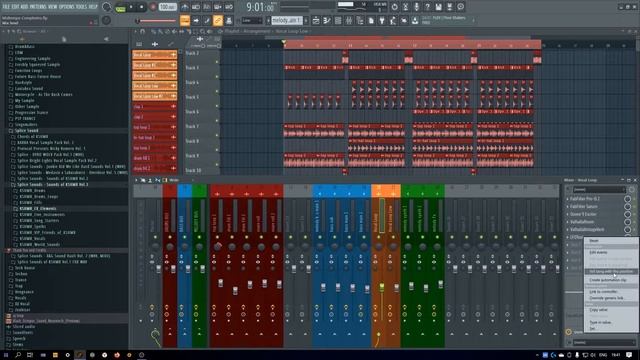Screen dimensions: 640x360
Task: Click the highlighted green fader on the orange mixer track
Action: coord(382,287)
